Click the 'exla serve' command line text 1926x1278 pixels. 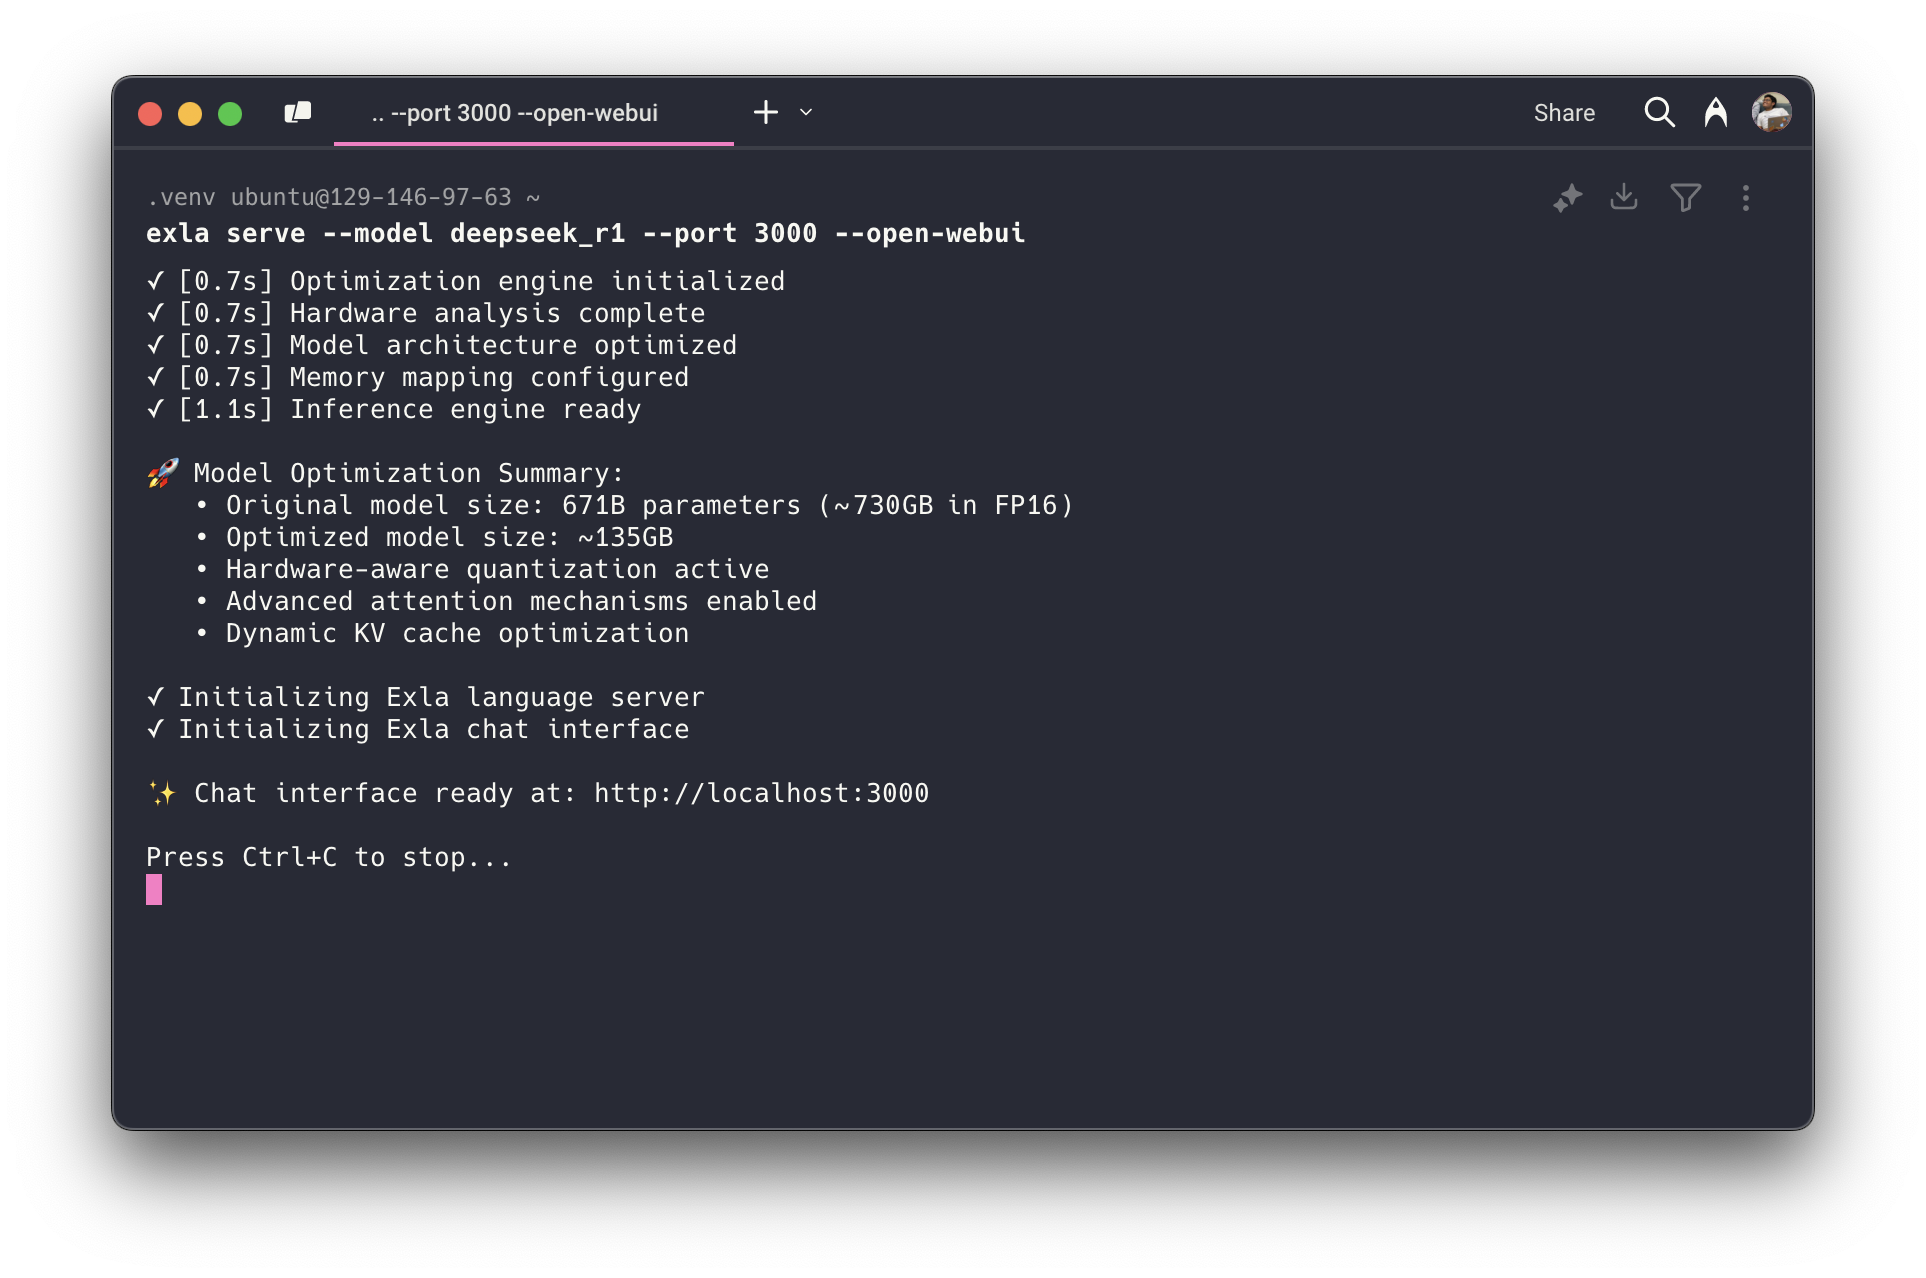[x=585, y=233]
